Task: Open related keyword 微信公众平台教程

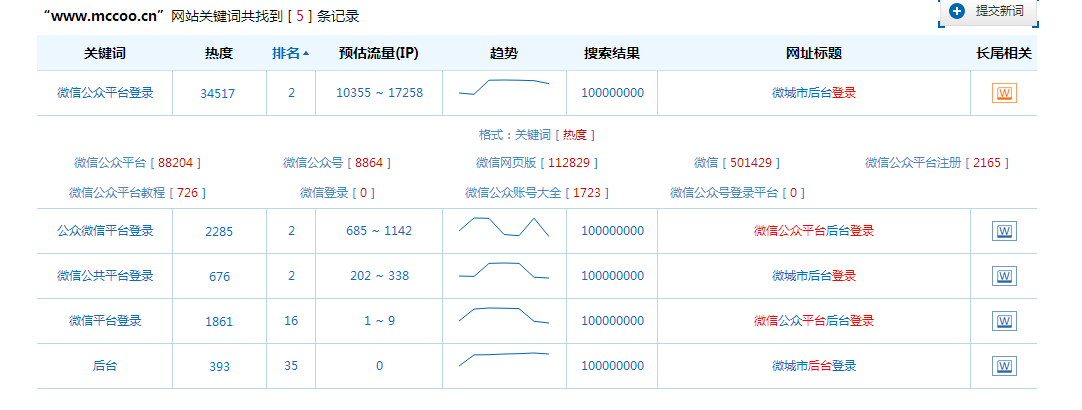Action: [x=117, y=193]
